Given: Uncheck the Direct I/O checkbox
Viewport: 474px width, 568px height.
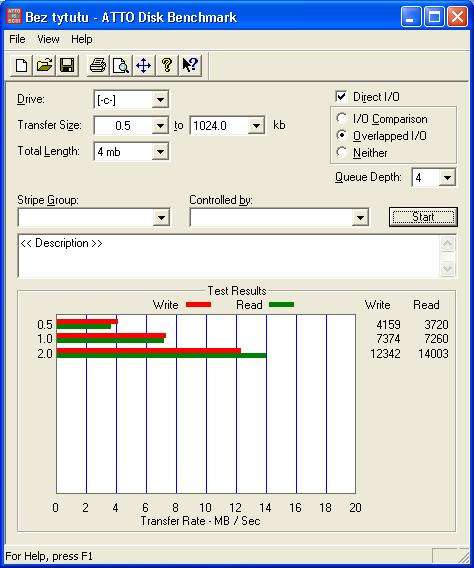Looking at the screenshot, I should [341, 96].
